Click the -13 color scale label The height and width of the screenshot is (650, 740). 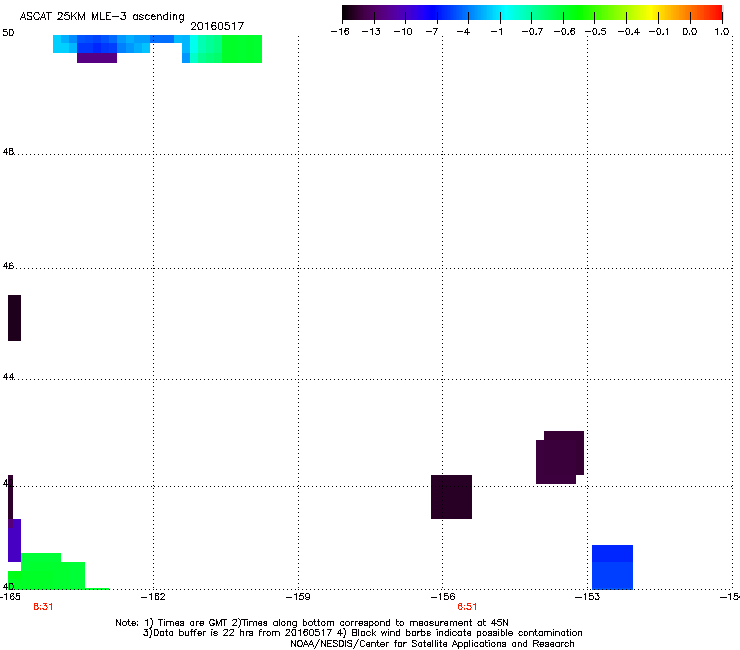371,32
